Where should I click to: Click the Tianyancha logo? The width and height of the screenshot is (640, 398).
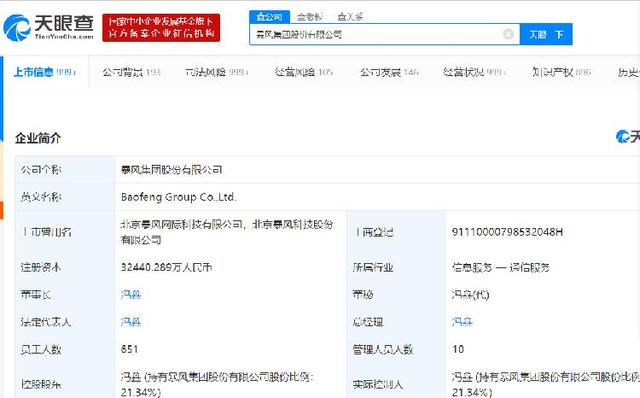(x=49, y=27)
